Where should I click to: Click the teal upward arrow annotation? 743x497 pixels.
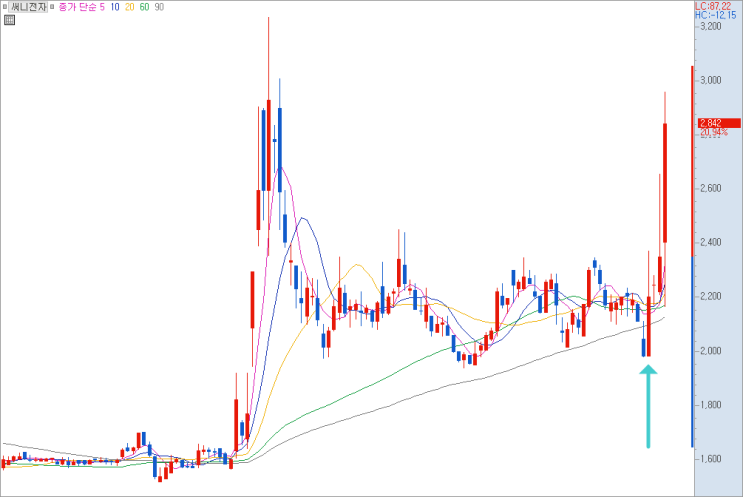coord(648,406)
